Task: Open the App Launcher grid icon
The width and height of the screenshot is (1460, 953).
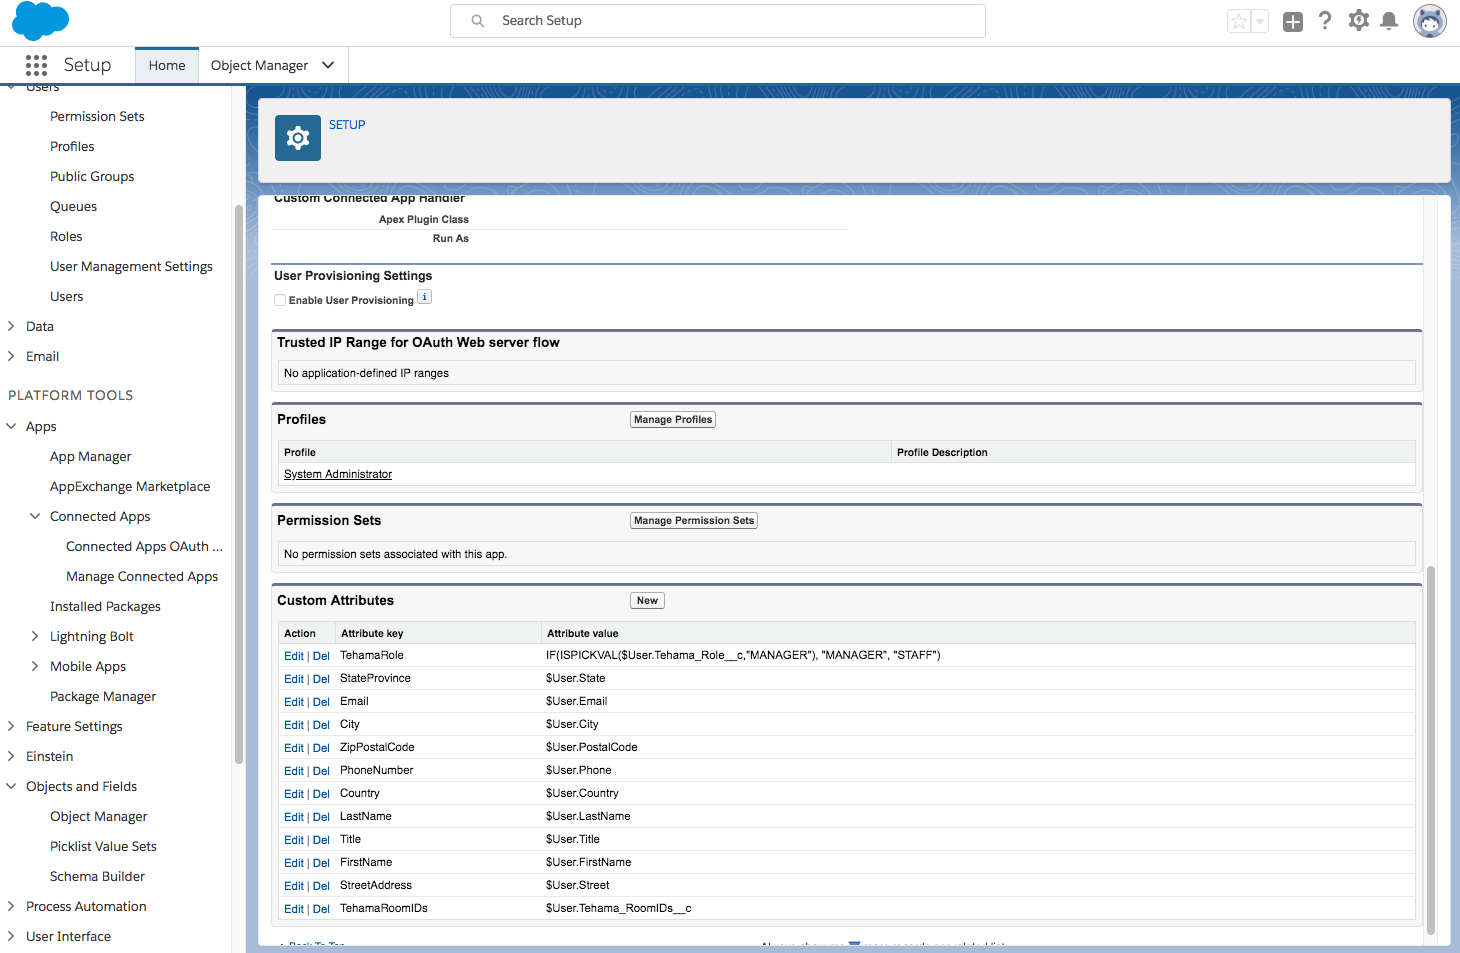Action: pos(37,65)
